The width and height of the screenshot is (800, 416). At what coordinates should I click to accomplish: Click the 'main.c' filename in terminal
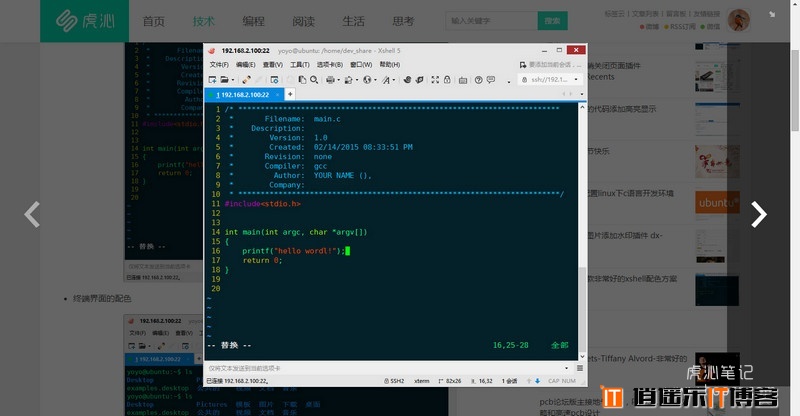tap(327, 119)
